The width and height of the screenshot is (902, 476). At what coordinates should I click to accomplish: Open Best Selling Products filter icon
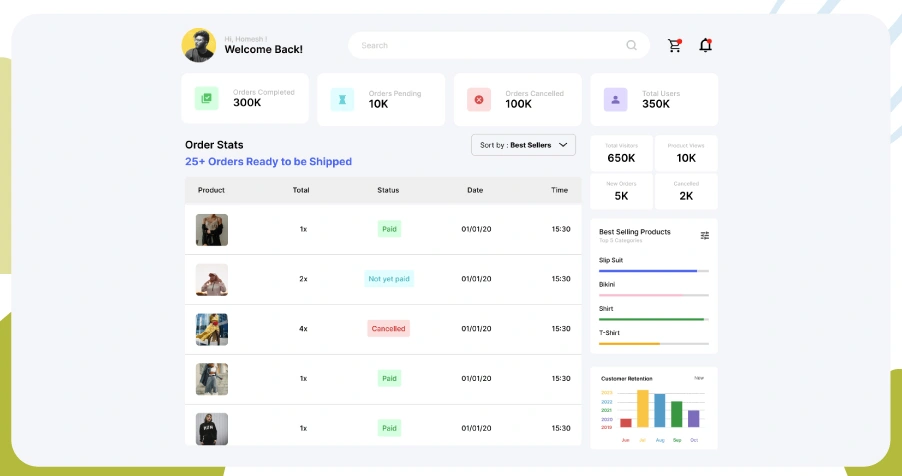705,235
